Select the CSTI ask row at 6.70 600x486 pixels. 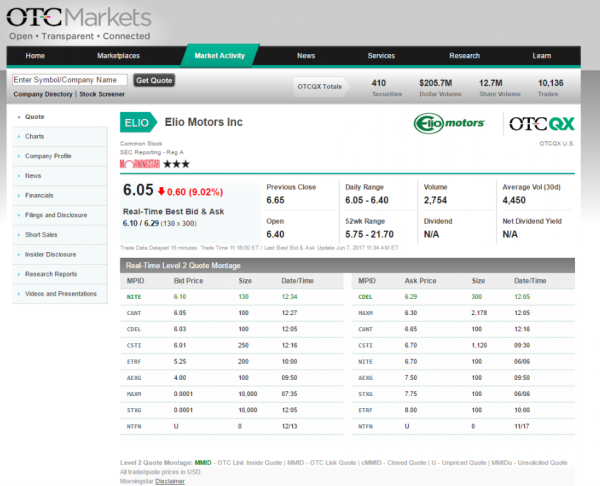click(x=463, y=346)
